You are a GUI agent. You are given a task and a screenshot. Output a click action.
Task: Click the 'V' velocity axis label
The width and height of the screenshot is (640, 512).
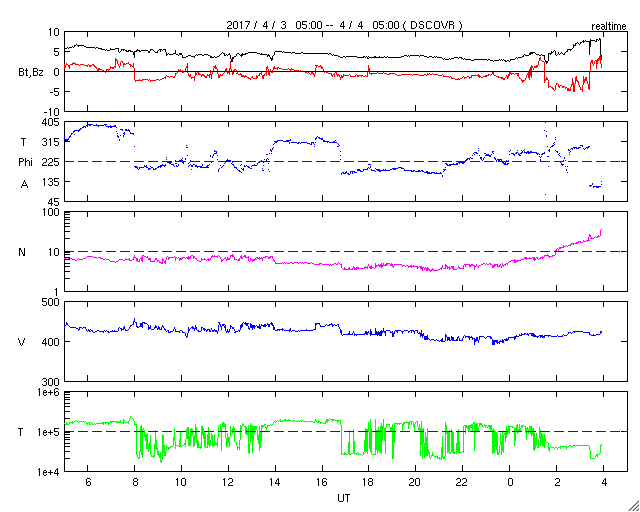[22, 342]
